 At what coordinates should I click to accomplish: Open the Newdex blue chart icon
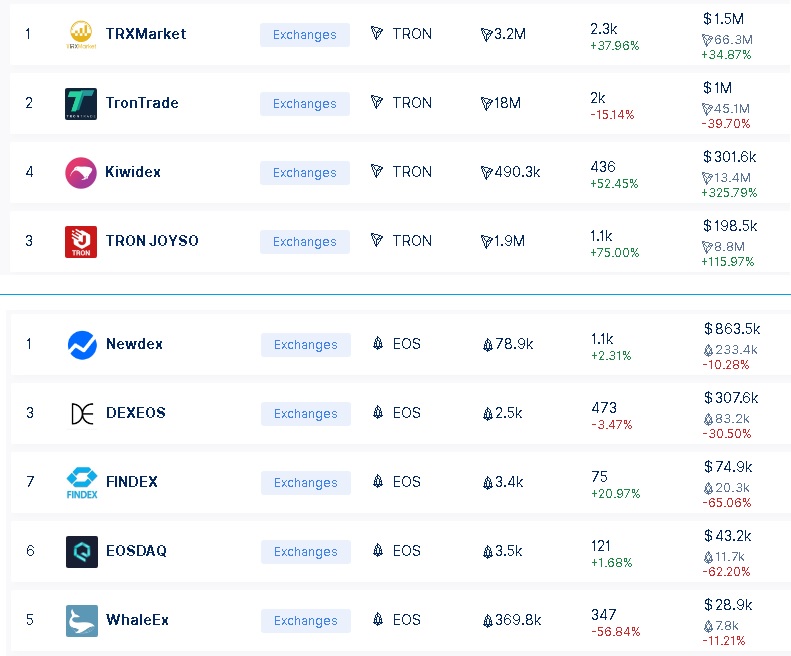click(x=82, y=345)
